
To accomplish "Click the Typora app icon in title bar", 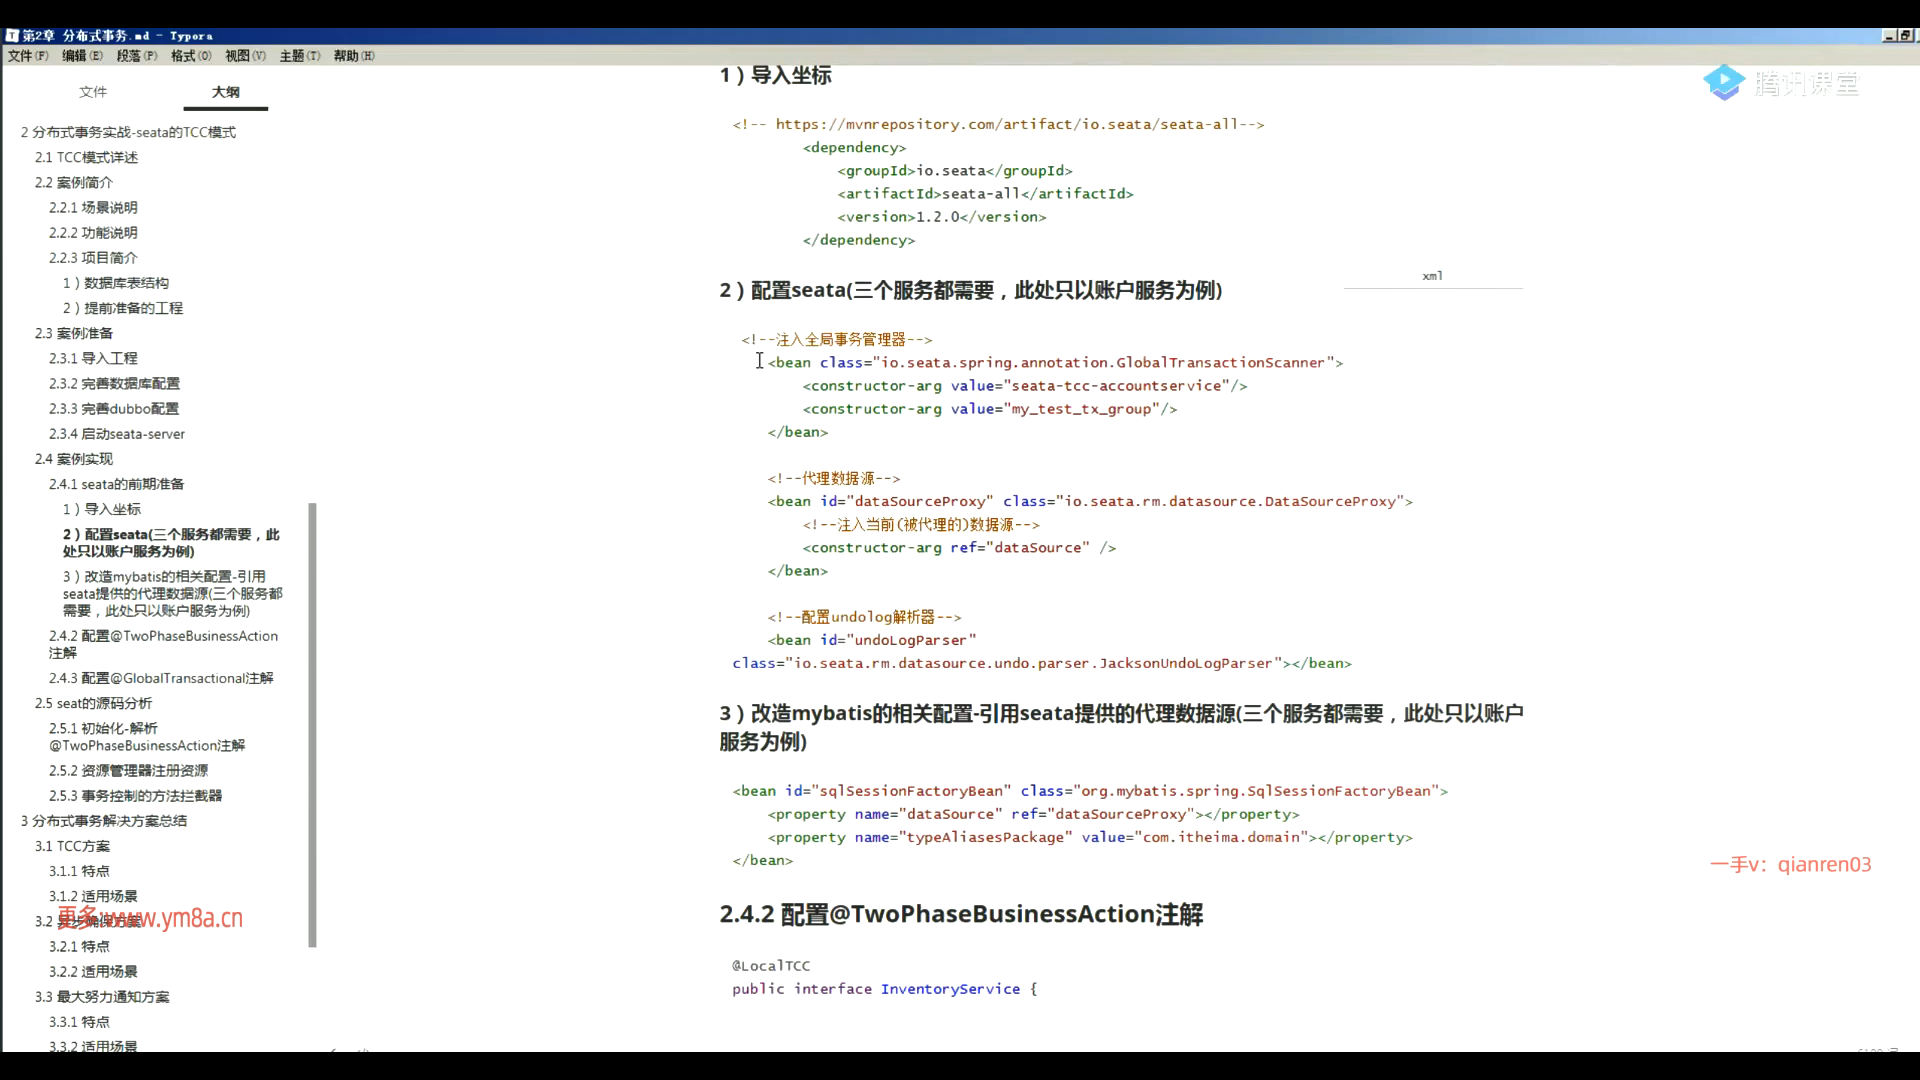I will point(11,35).
